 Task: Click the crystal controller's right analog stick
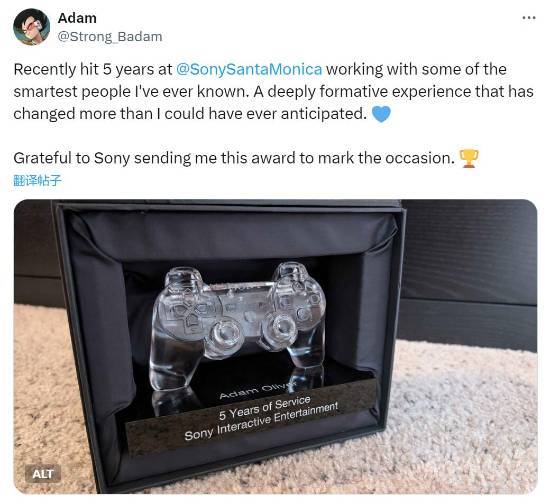pos(280,329)
